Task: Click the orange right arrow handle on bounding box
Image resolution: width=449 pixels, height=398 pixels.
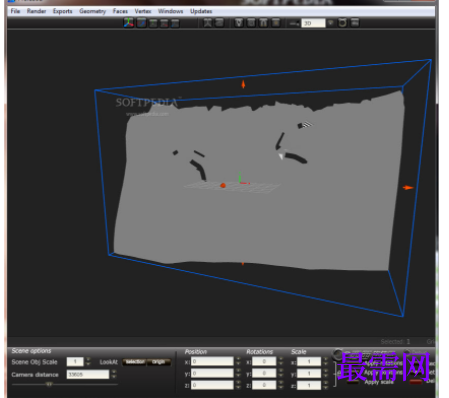Action: point(408,188)
